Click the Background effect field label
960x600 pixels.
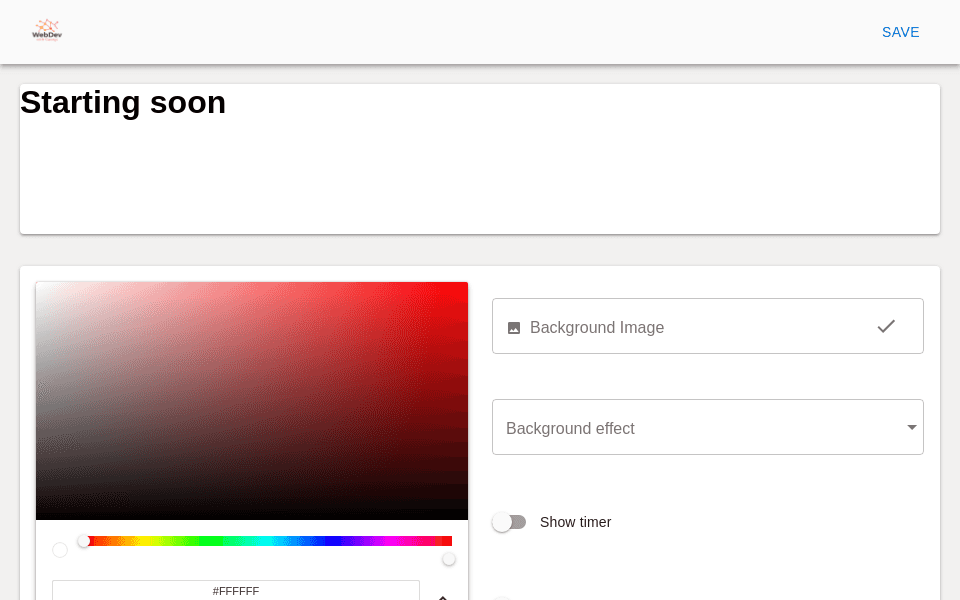click(x=570, y=428)
